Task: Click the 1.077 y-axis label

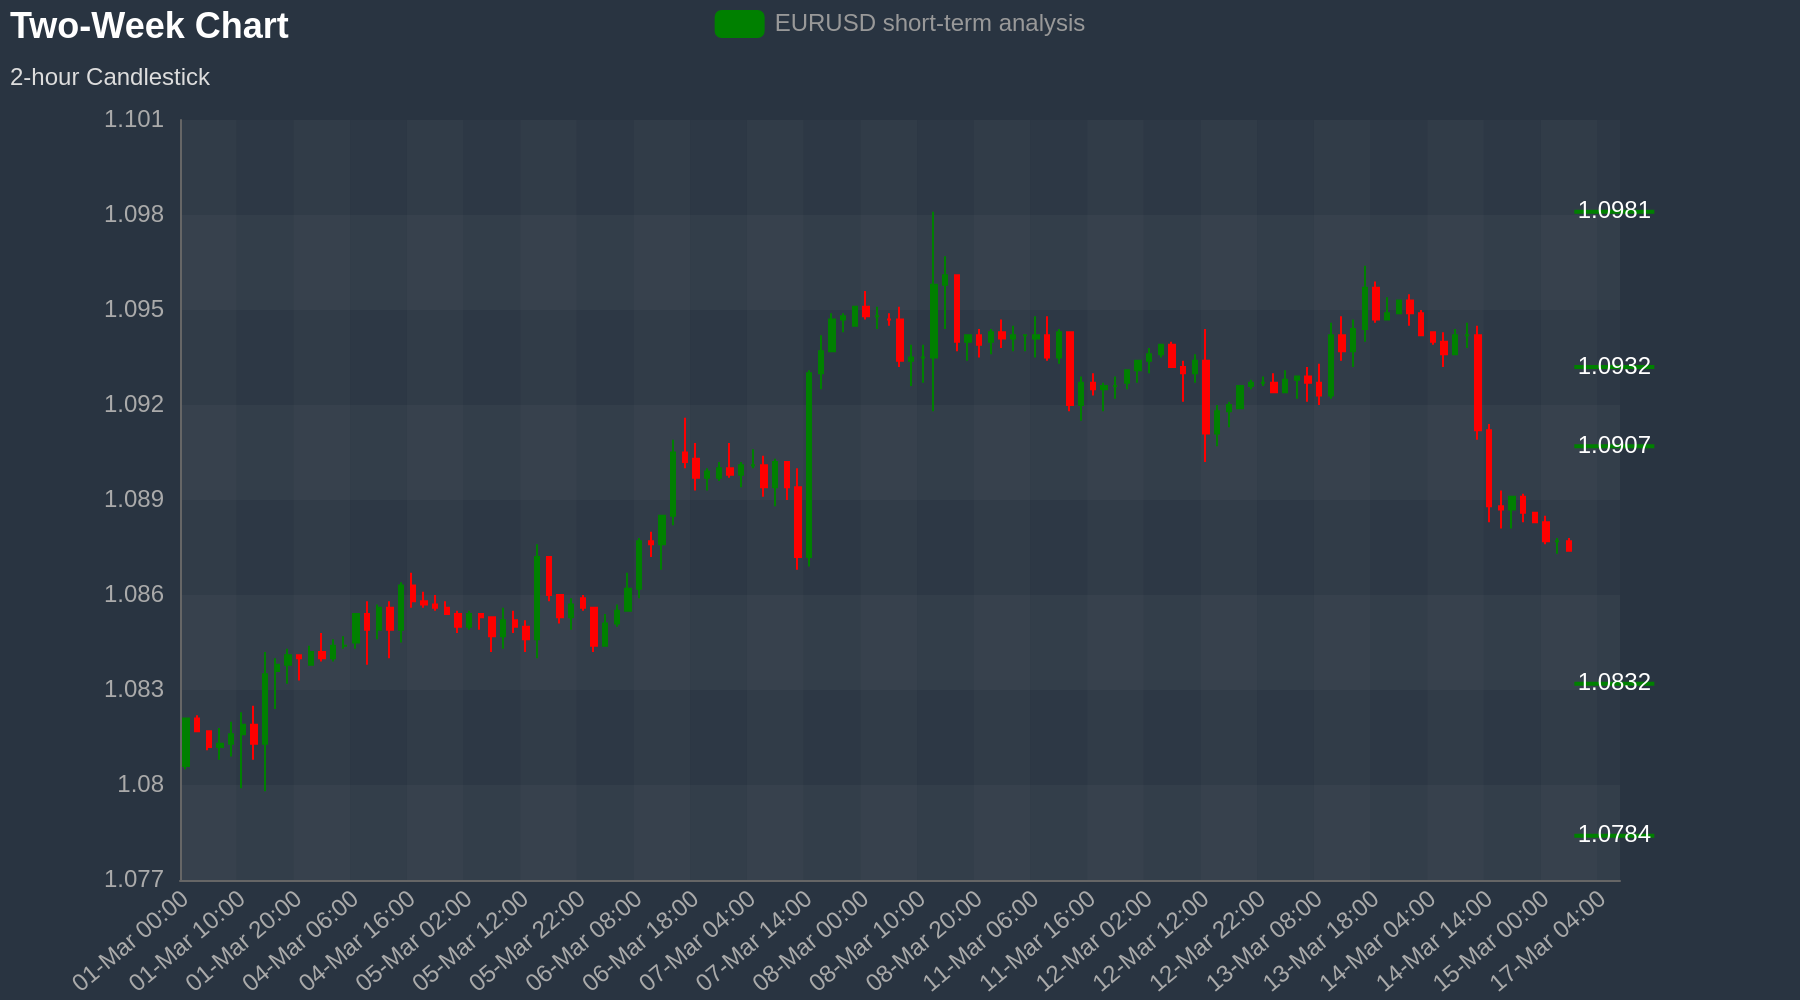Action: click(134, 880)
